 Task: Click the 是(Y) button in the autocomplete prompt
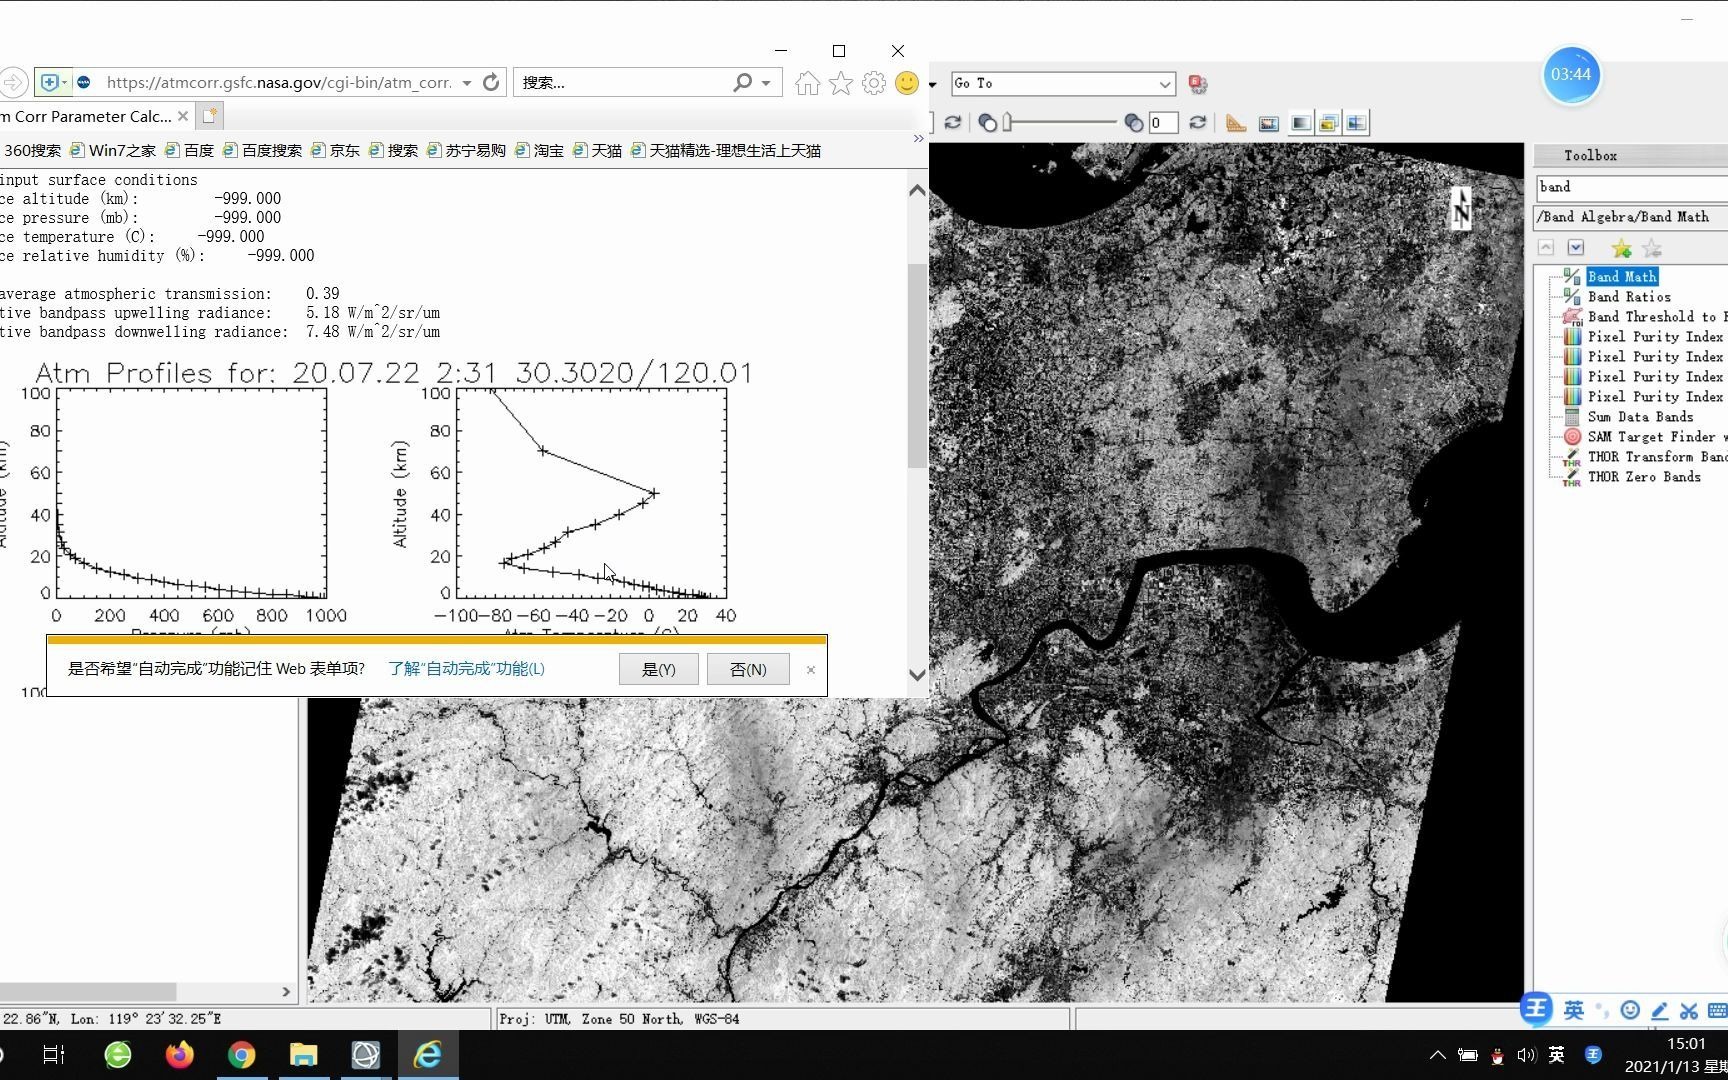(658, 669)
